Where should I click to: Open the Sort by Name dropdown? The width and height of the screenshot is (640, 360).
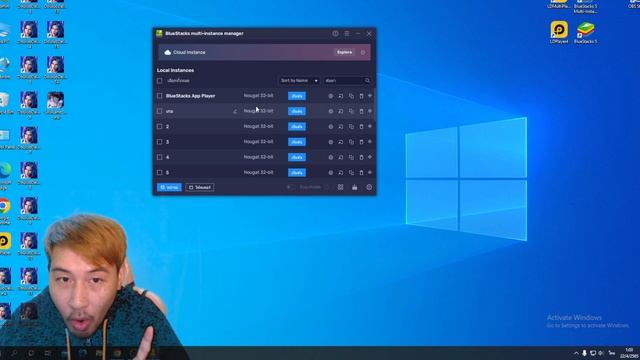pos(299,81)
